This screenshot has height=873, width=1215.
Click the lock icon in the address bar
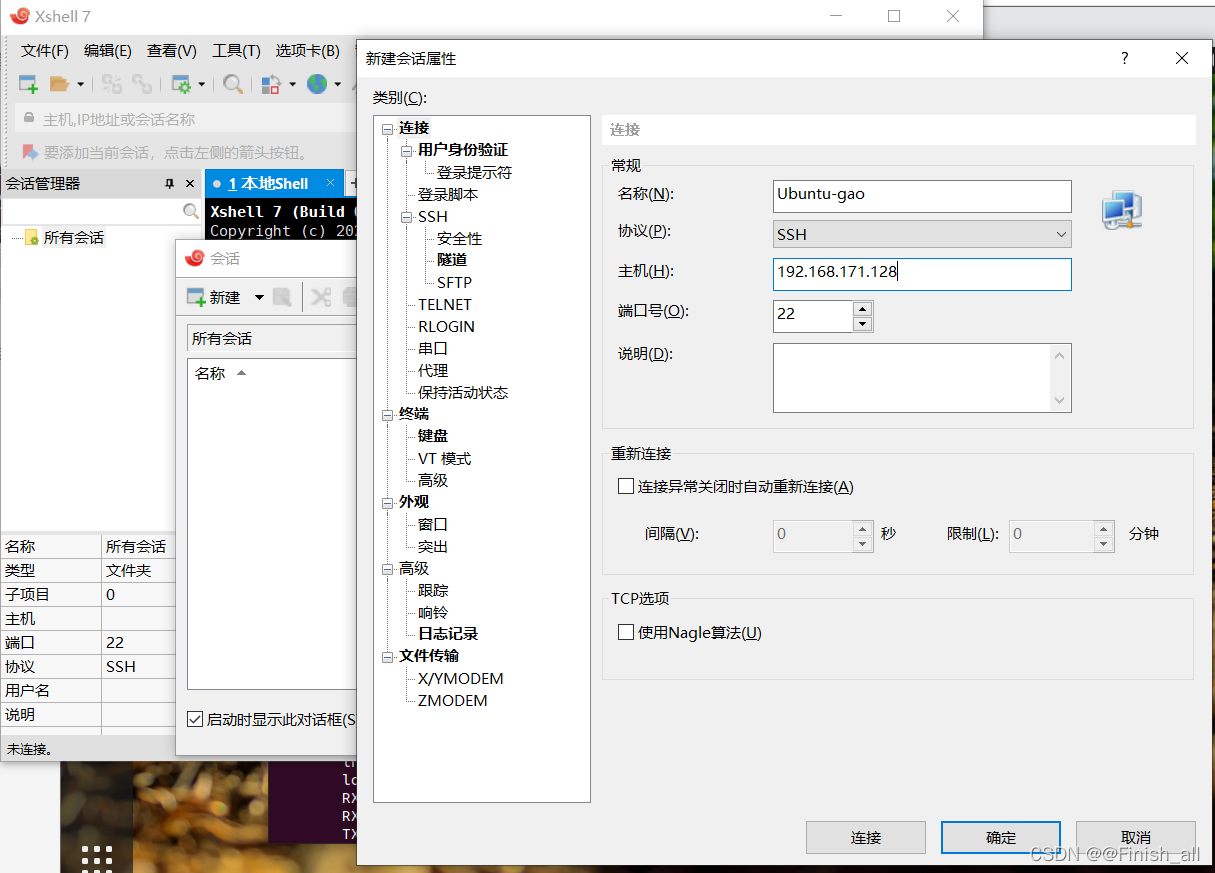[x=28, y=119]
